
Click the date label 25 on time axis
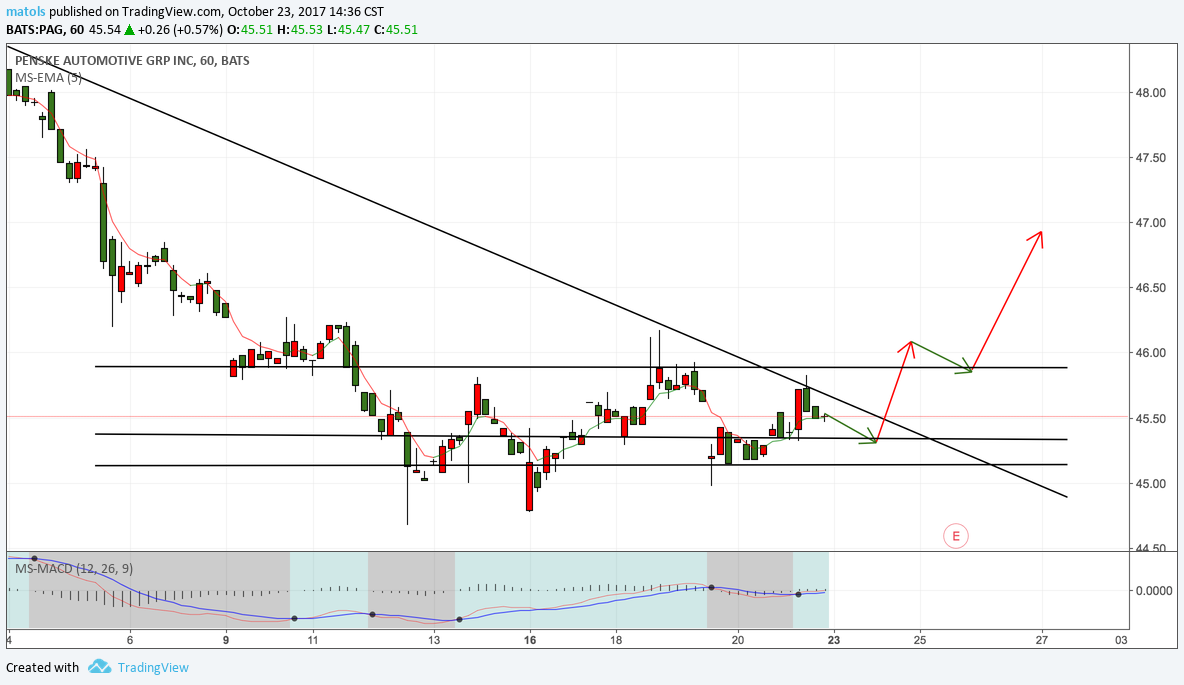919,640
